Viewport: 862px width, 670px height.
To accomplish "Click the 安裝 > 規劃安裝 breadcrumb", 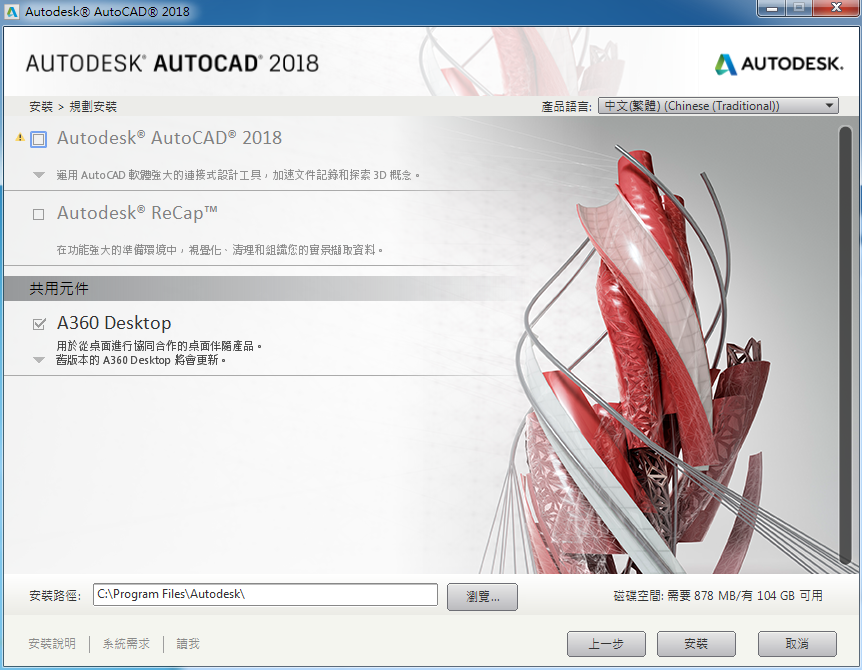I will (73, 107).
